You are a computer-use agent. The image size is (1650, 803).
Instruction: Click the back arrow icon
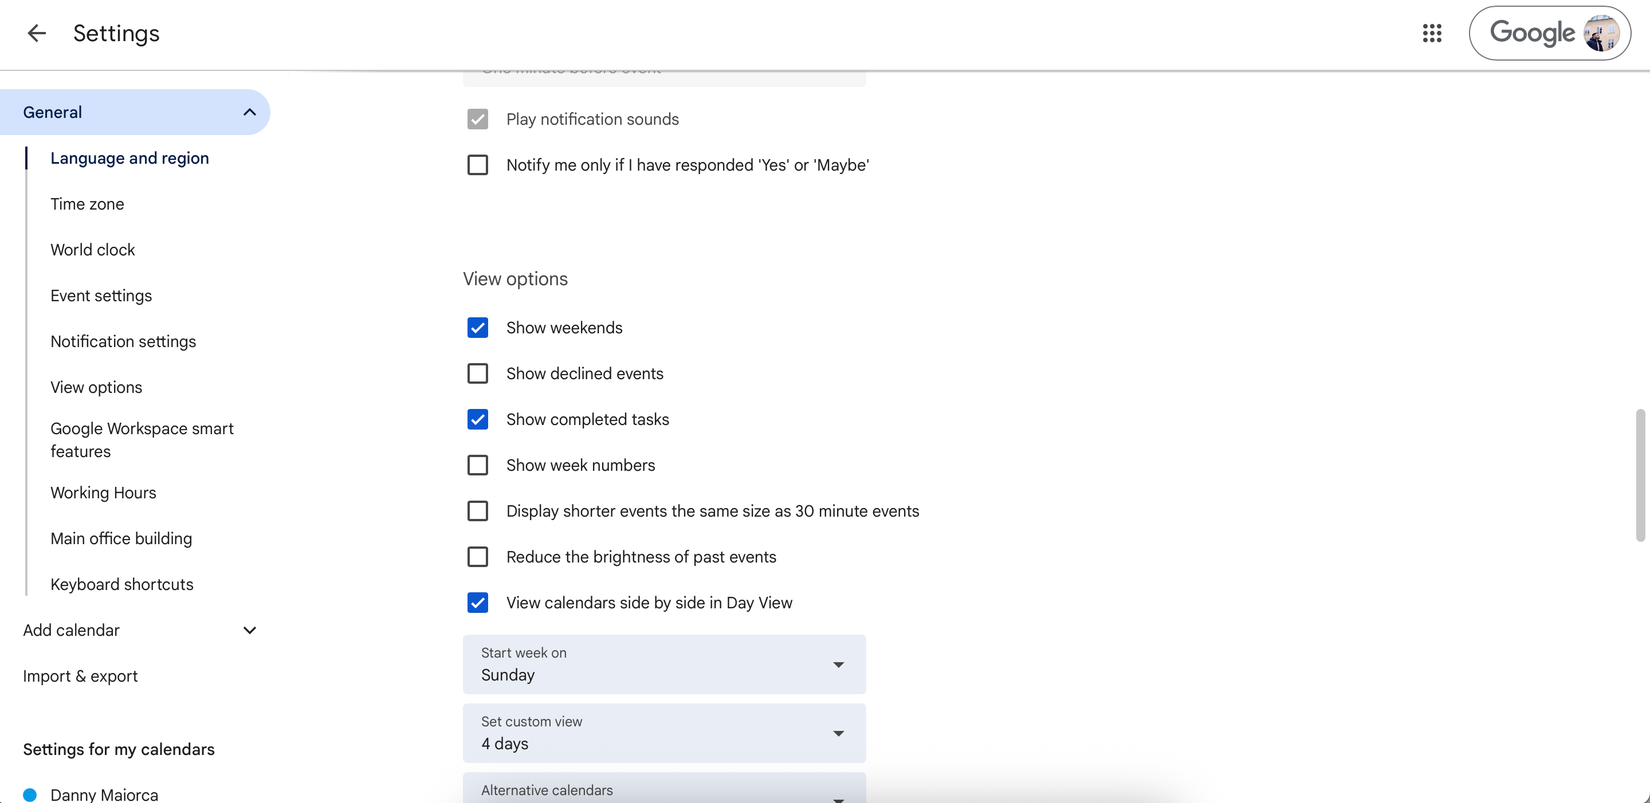pos(37,33)
